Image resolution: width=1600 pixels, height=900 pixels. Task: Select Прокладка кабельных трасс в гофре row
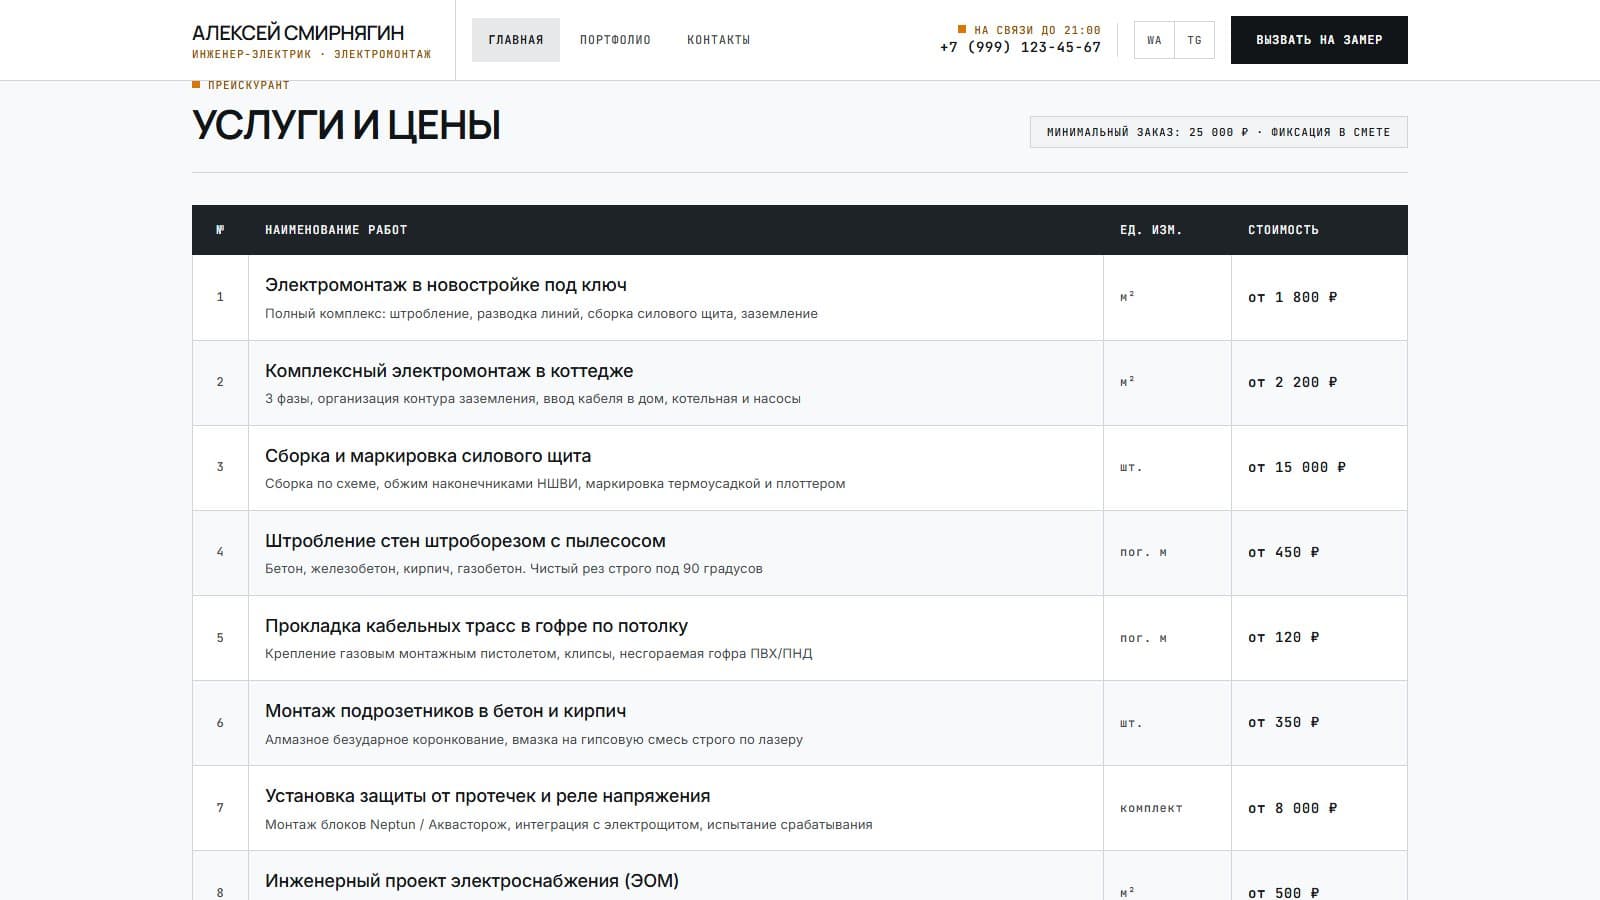[x=800, y=638]
